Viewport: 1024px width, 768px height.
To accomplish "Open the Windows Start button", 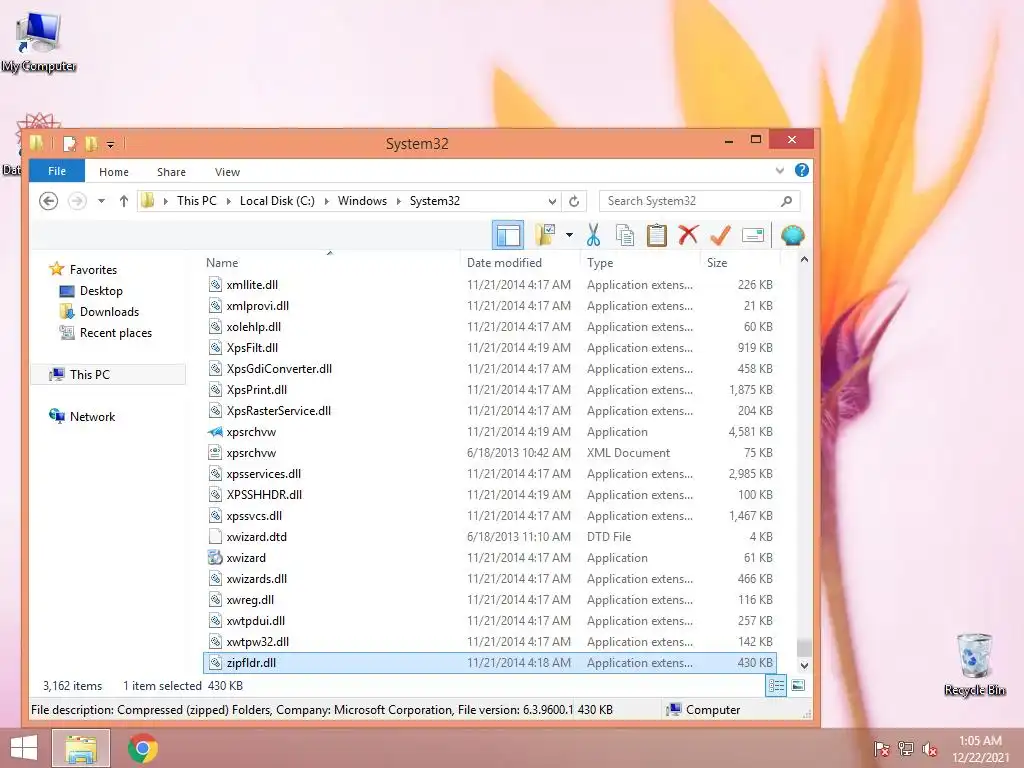I will tap(24, 748).
